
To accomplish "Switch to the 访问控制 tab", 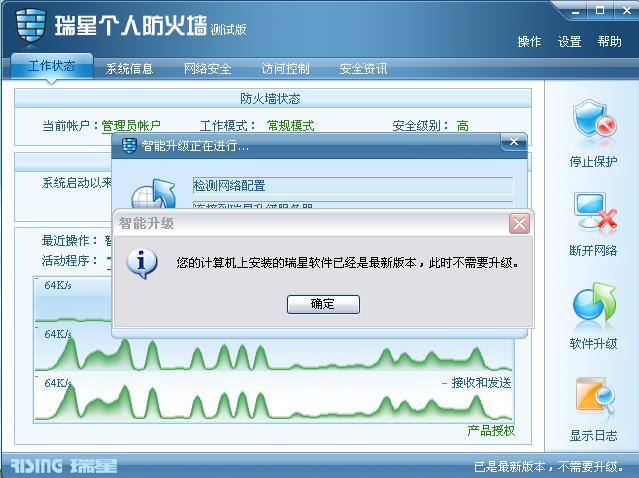I will click(x=285, y=68).
